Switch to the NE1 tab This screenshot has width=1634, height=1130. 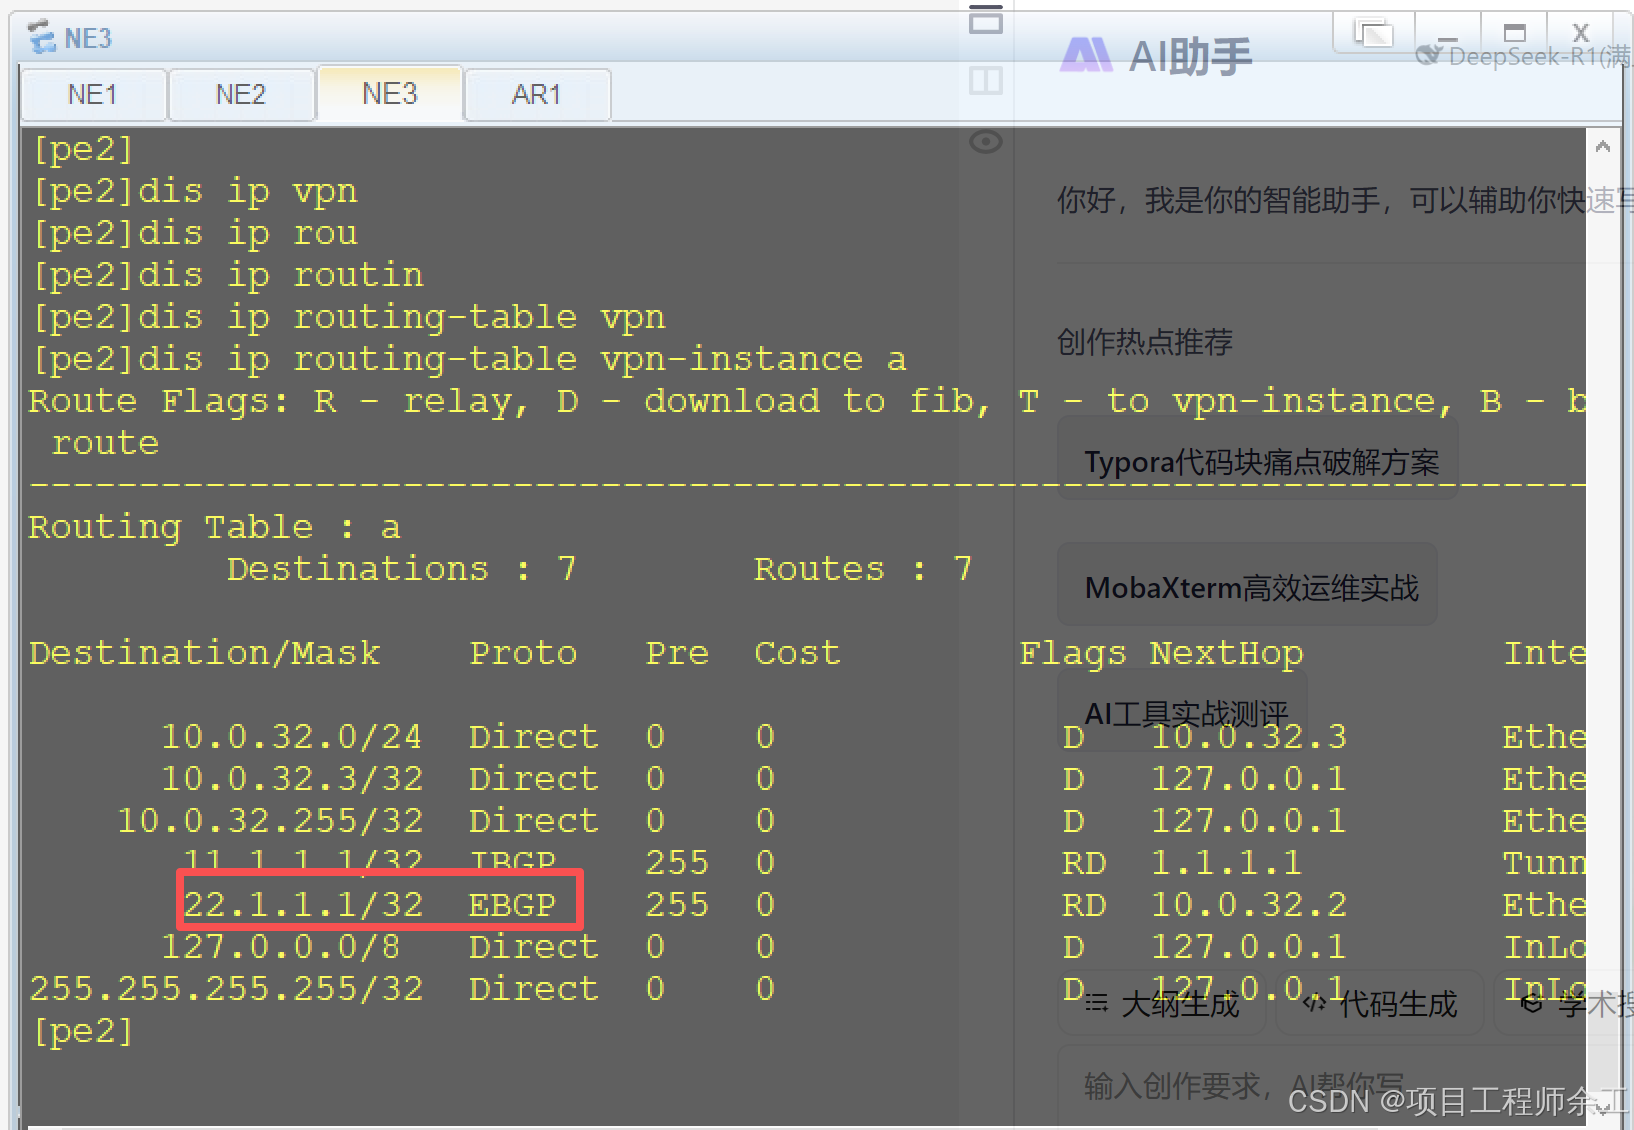pyautogui.click(x=93, y=95)
